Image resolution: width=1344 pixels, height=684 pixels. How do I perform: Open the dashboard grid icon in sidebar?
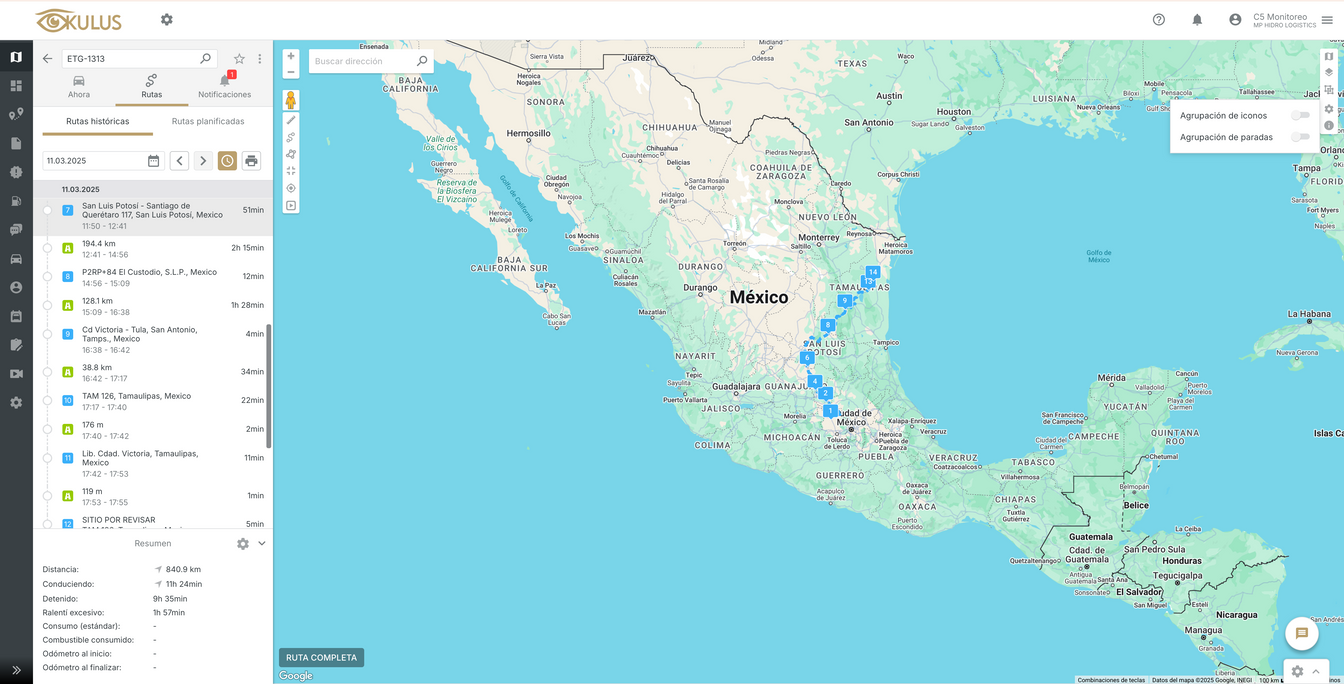point(16,86)
